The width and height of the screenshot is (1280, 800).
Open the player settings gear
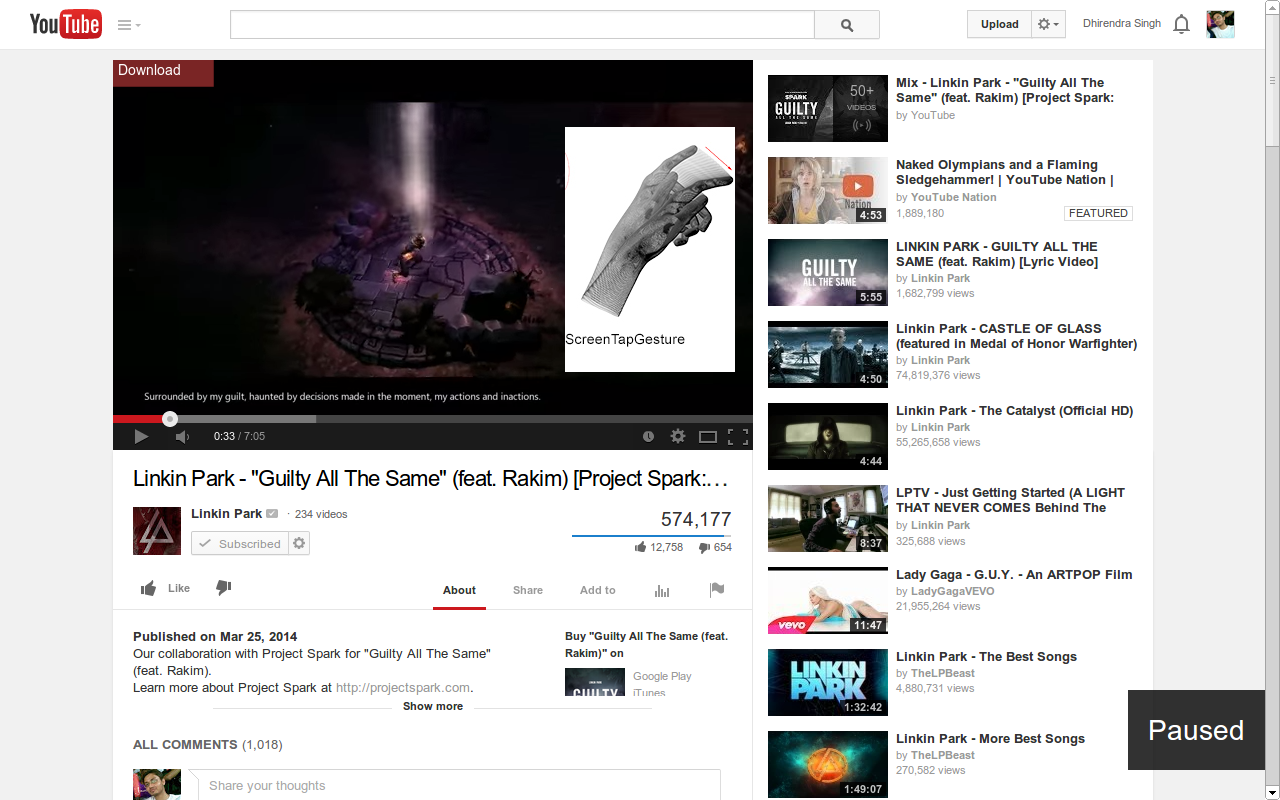pyautogui.click(x=678, y=436)
